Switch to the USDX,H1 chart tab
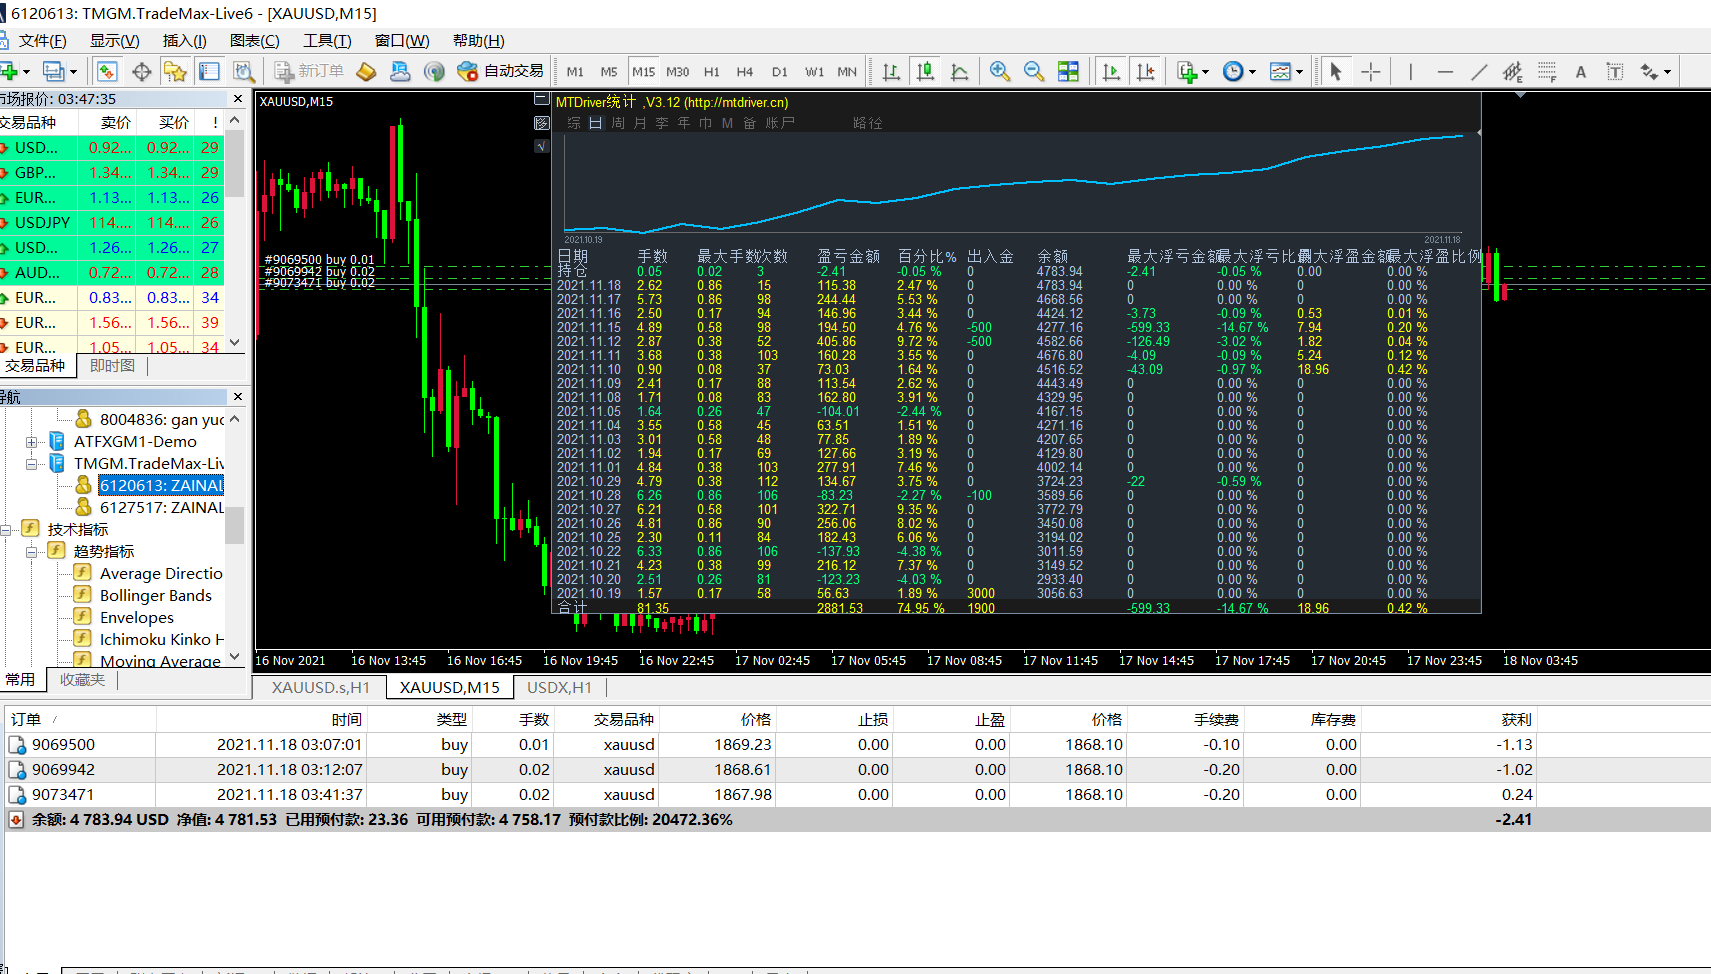This screenshot has height=974, width=1711. pos(559,687)
